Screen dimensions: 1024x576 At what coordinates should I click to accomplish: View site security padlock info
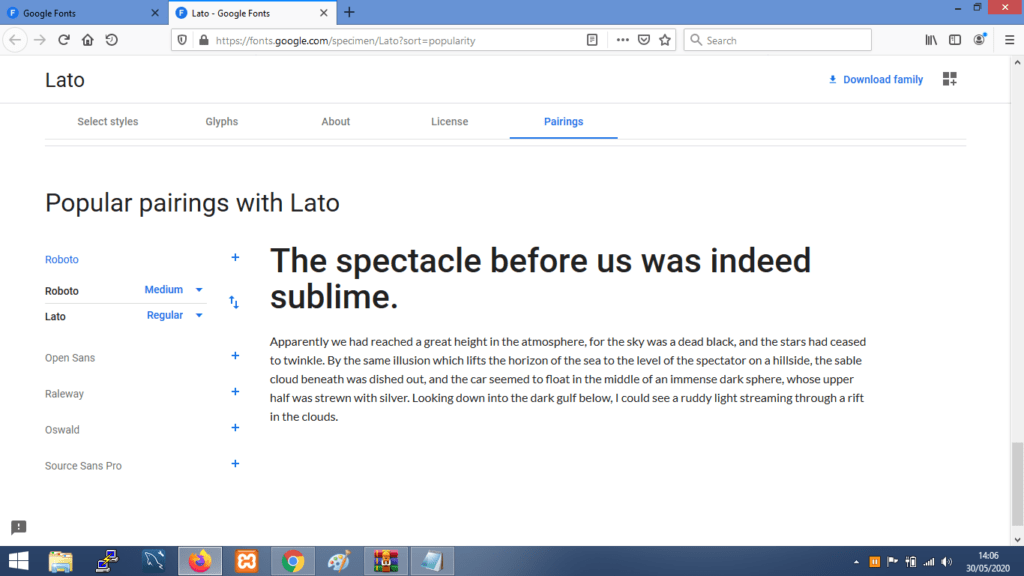[x=204, y=40]
